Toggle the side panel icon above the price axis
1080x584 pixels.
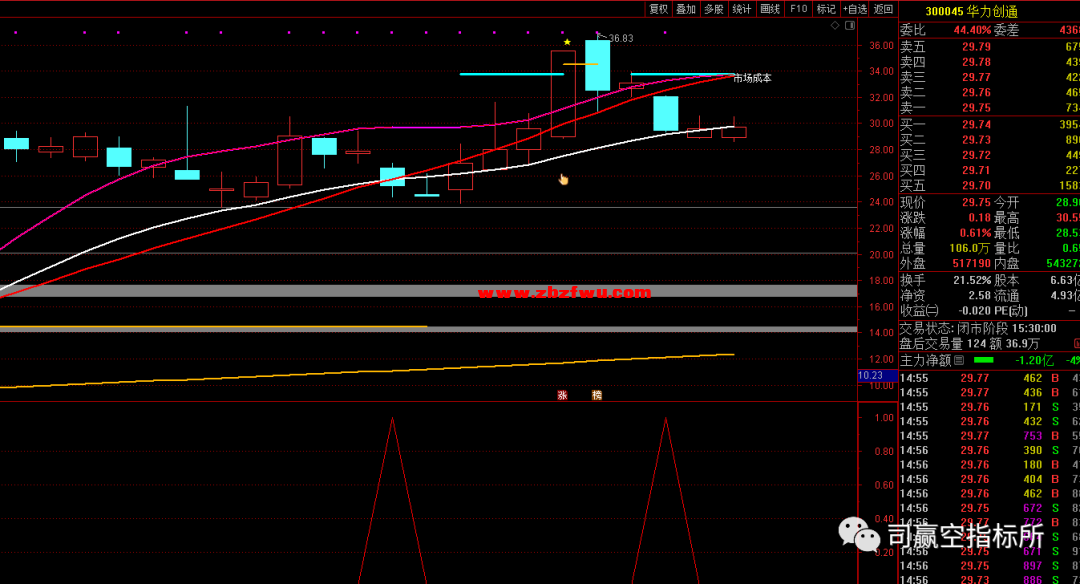pos(850,25)
